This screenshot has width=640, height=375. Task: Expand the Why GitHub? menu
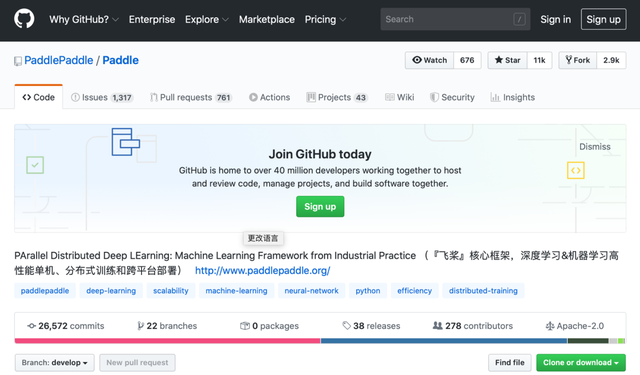click(84, 20)
